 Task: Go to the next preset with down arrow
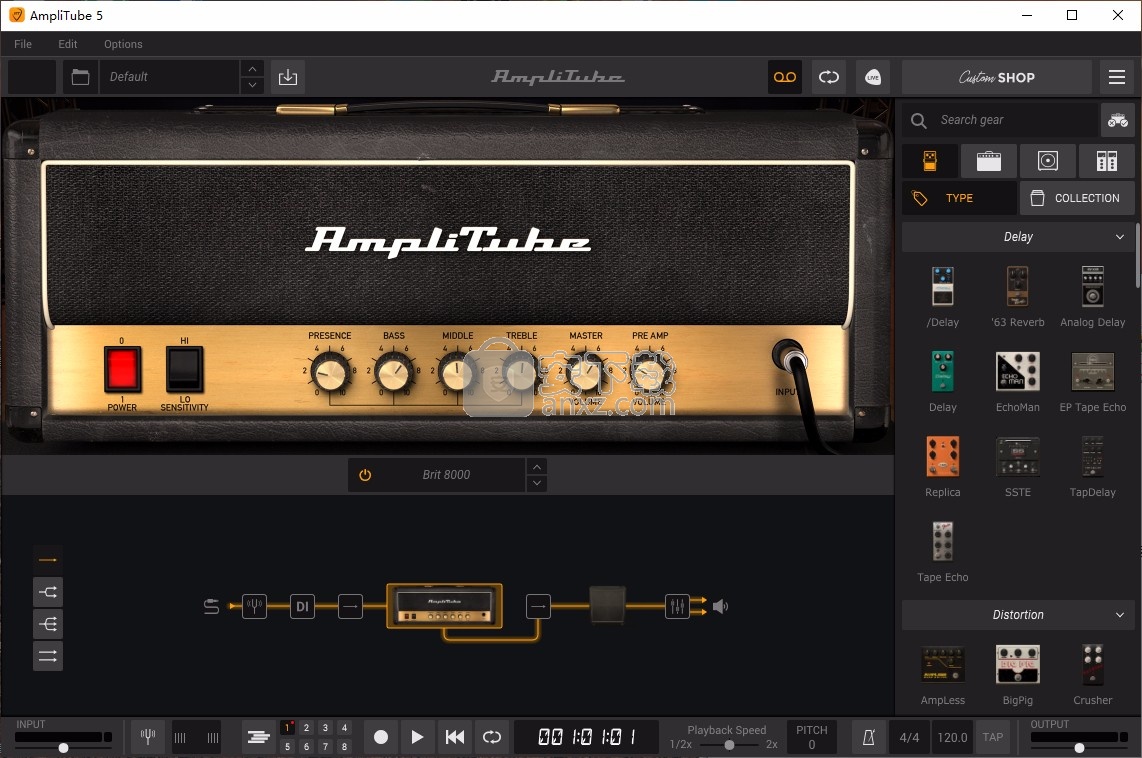(x=252, y=85)
